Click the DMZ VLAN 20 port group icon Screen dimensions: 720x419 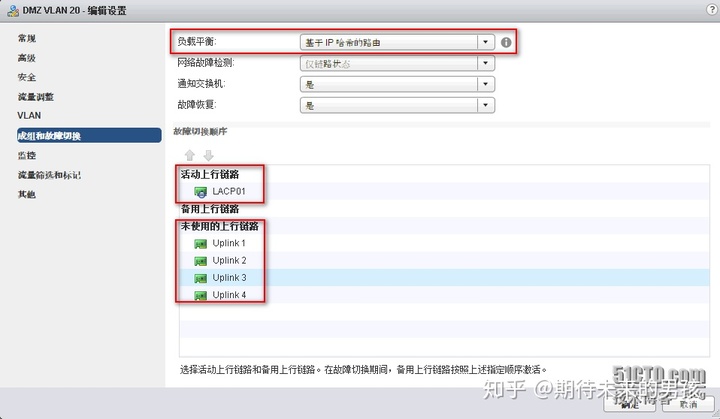pyautogui.click(x=13, y=10)
